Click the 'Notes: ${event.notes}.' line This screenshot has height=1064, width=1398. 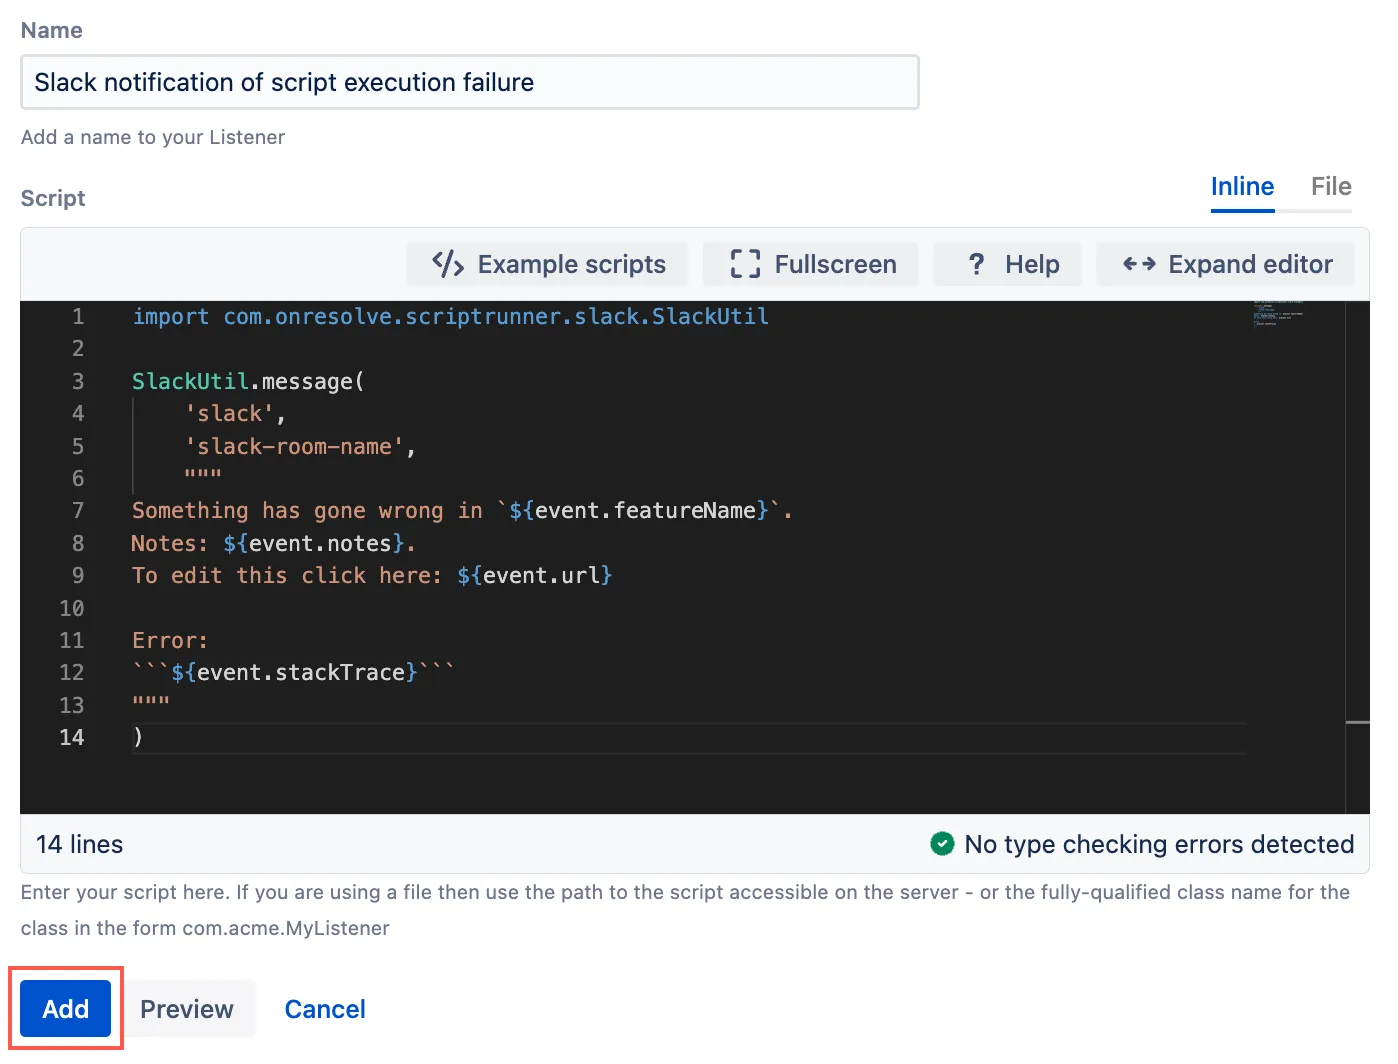tap(273, 544)
